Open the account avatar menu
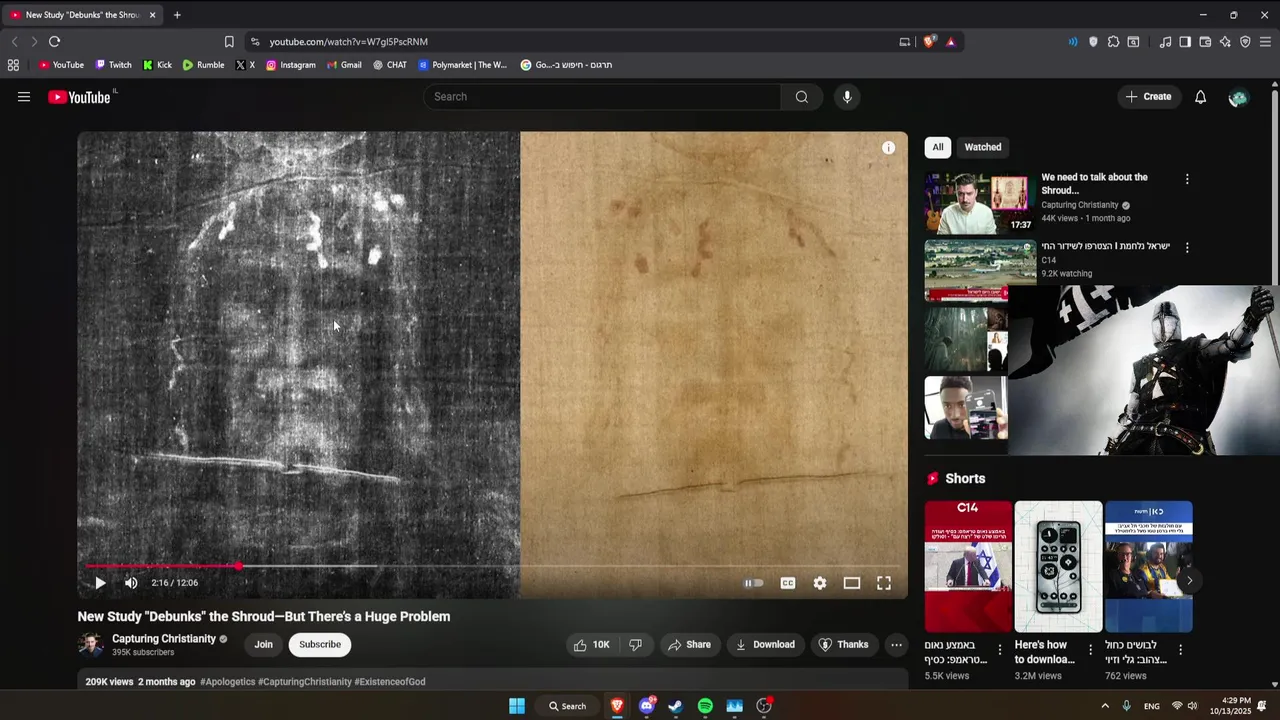 click(x=1238, y=97)
